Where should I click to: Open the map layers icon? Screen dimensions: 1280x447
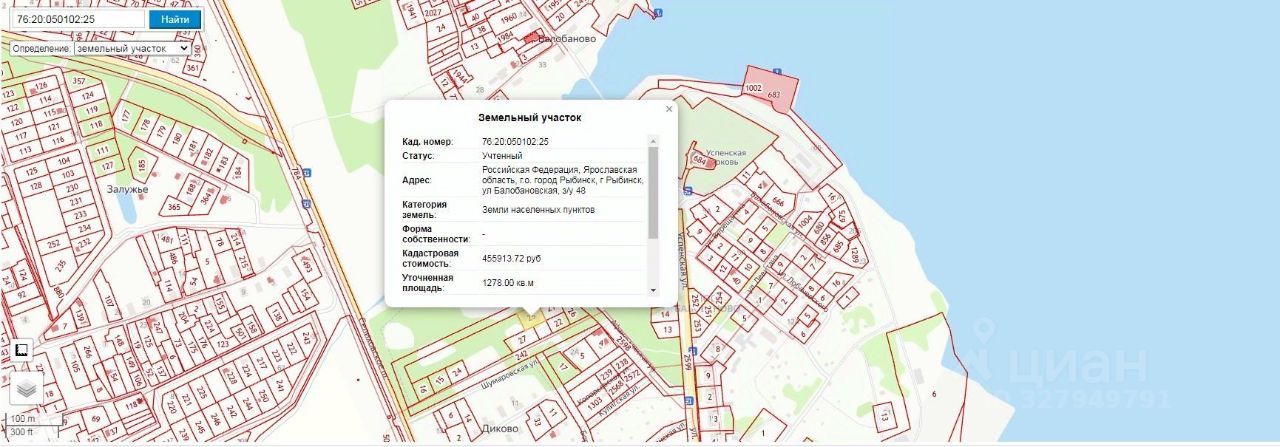[x=27, y=389]
